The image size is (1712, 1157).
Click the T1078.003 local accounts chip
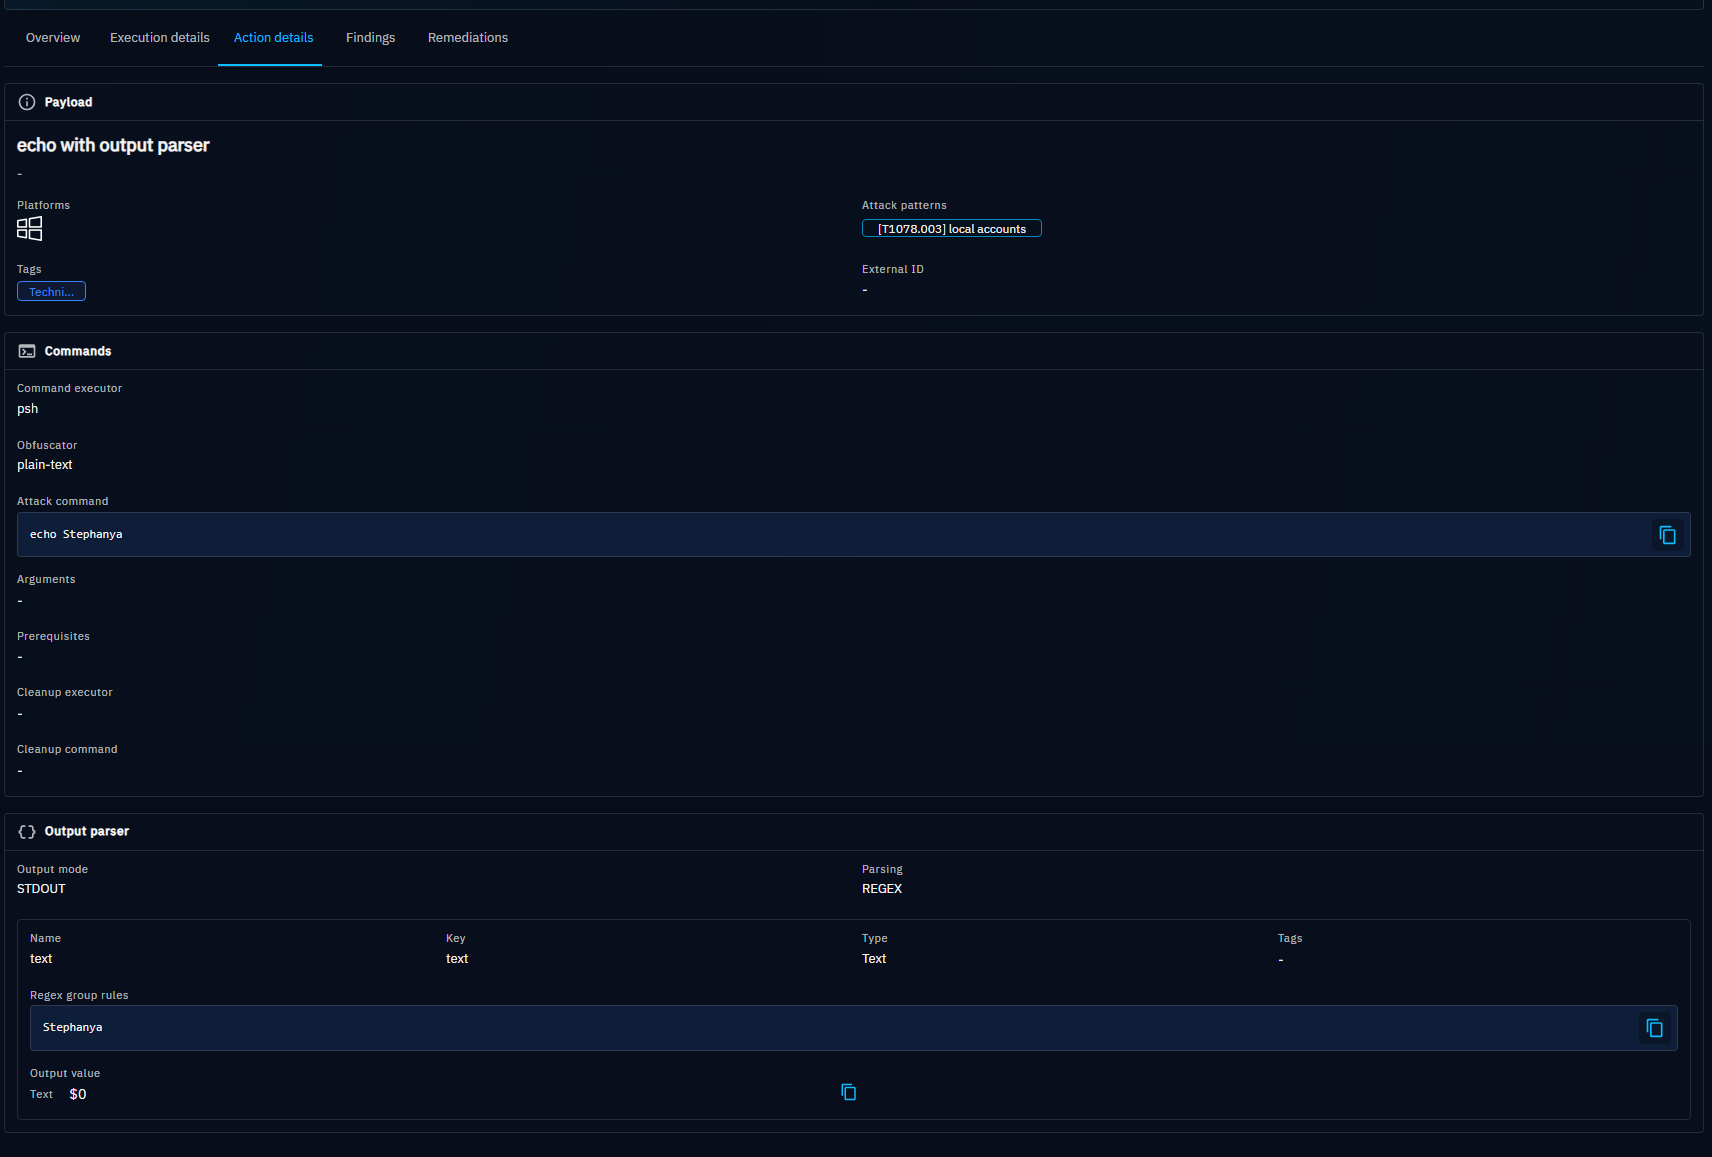point(951,229)
